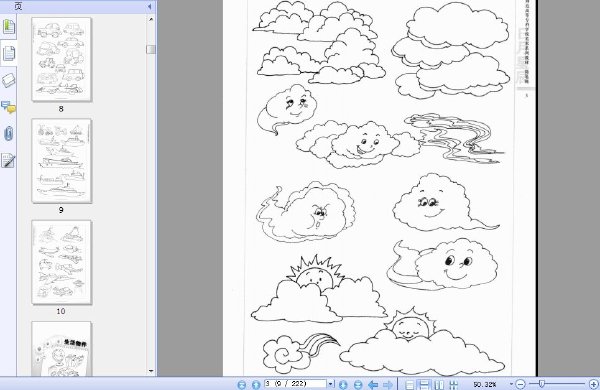Open the Comments panel speech-bubble icon
Screen dimensions: 600x390
click(8, 107)
